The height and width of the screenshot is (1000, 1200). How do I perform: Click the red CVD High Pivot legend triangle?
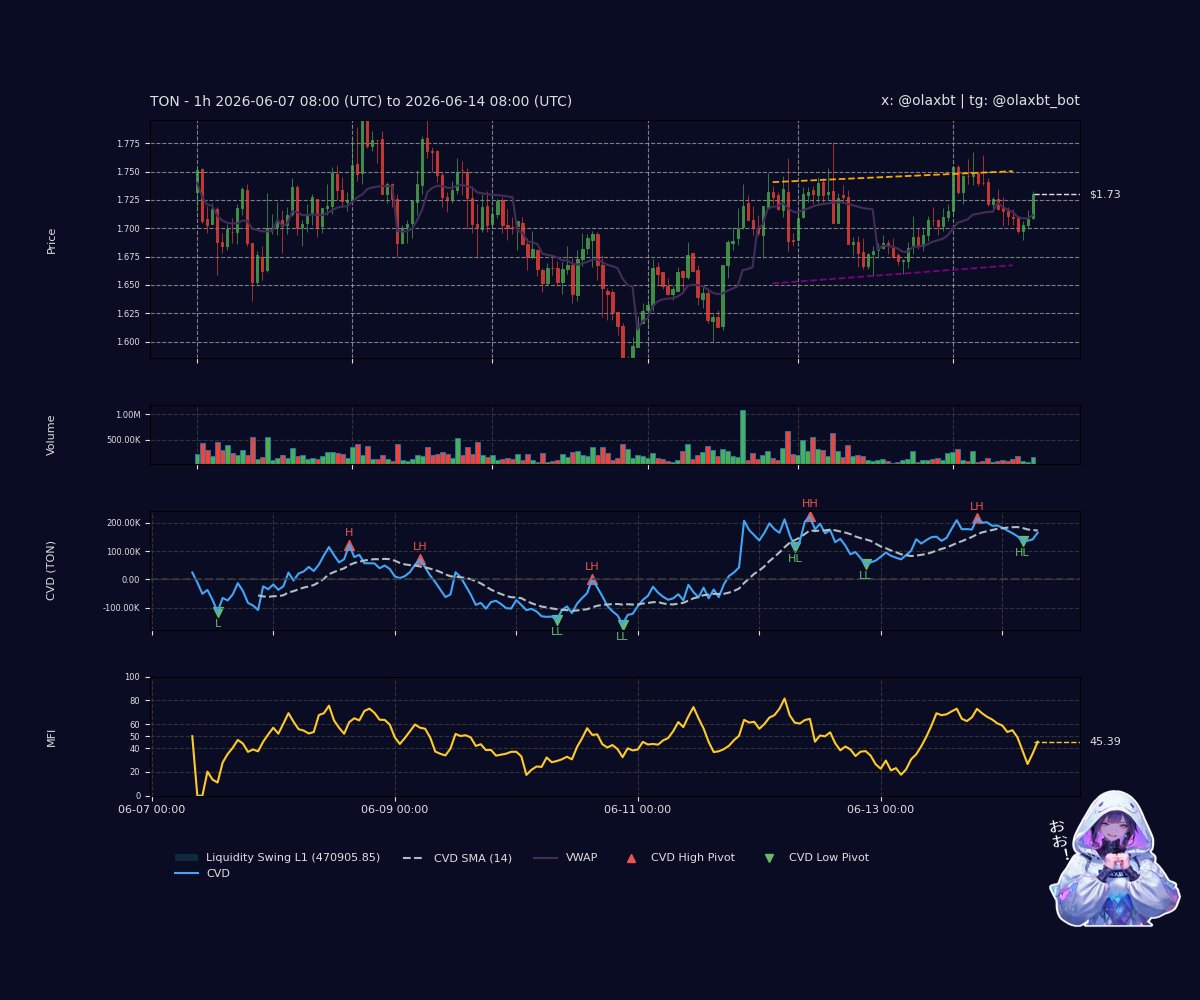pos(631,858)
